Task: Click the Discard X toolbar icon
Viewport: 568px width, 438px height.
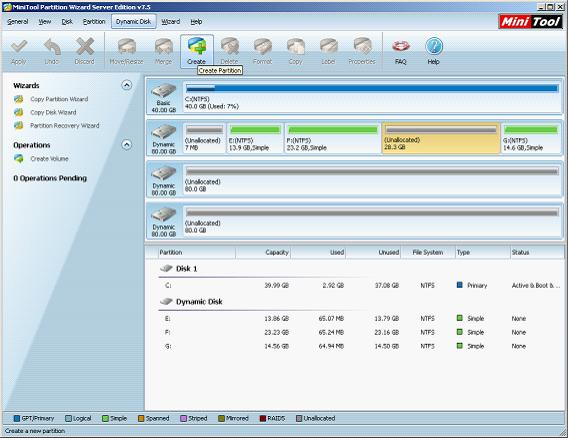Action: 85,47
